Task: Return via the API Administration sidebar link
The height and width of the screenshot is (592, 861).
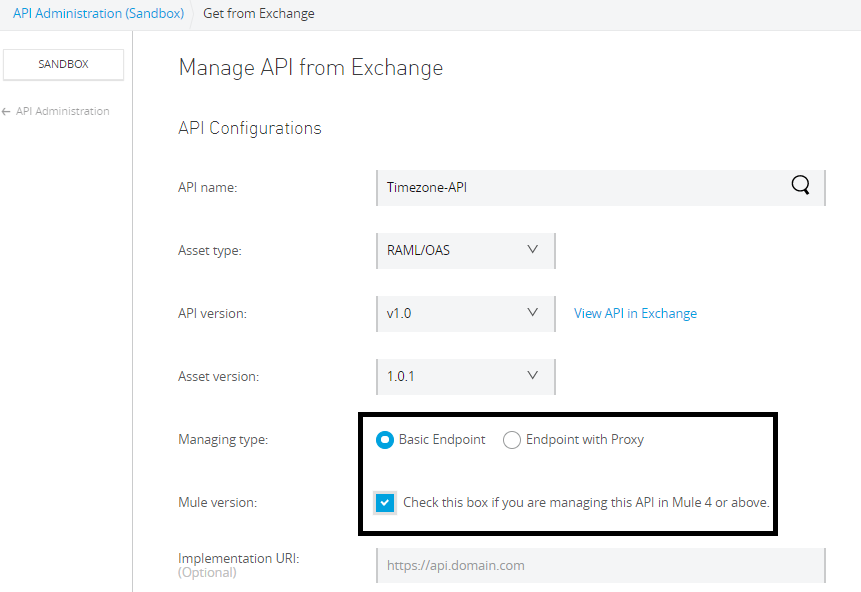Action: (x=62, y=111)
